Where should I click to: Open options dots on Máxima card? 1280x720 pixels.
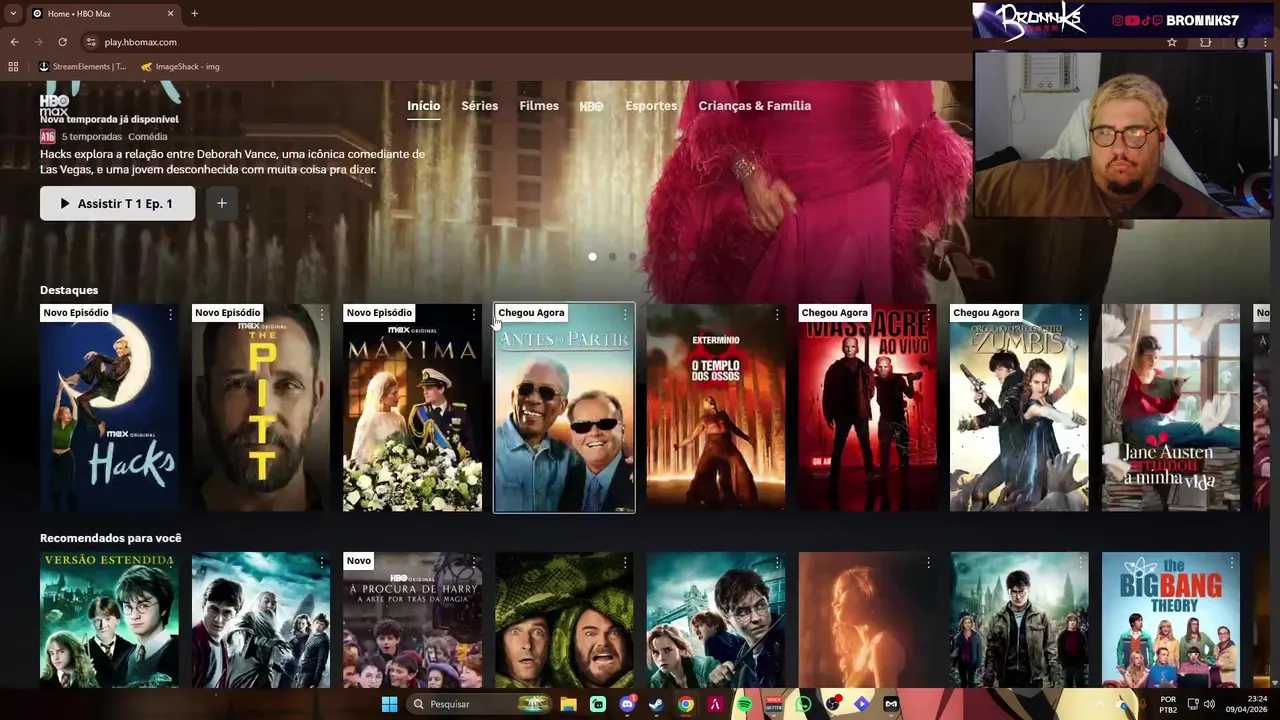pos(473,315)
